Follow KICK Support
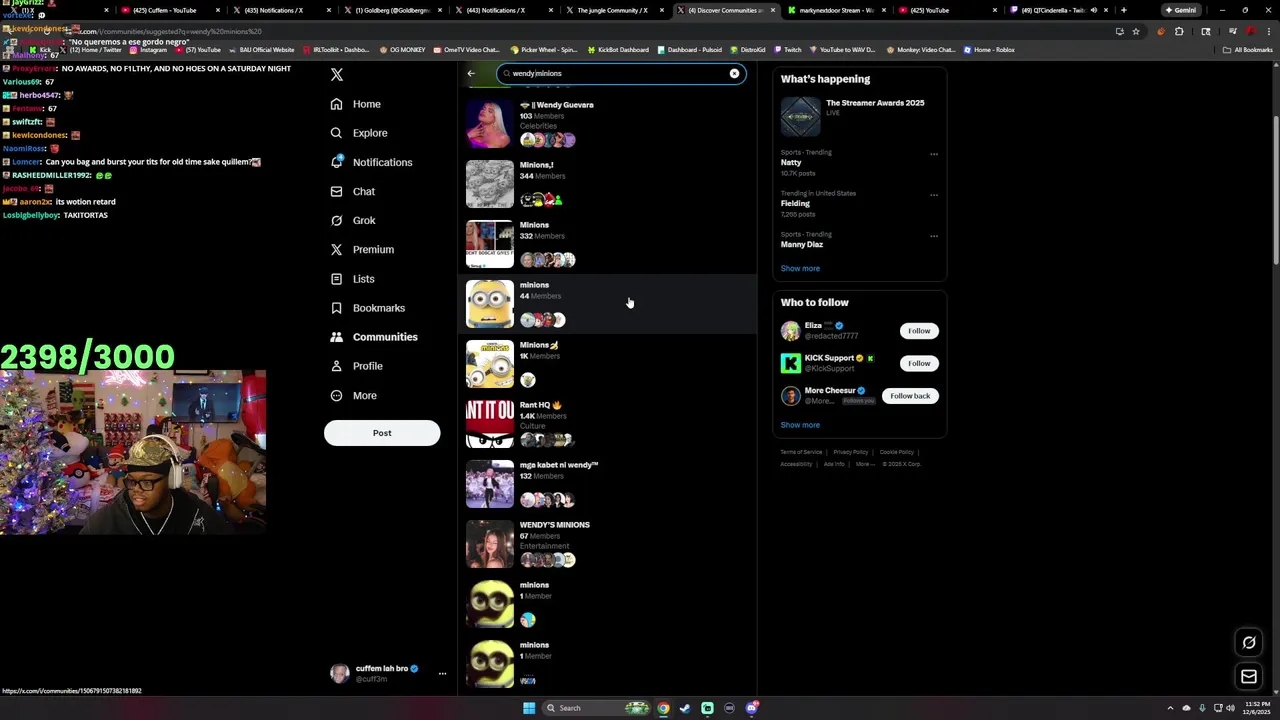This screenshot has height=720, width=1280. [919, 363]
